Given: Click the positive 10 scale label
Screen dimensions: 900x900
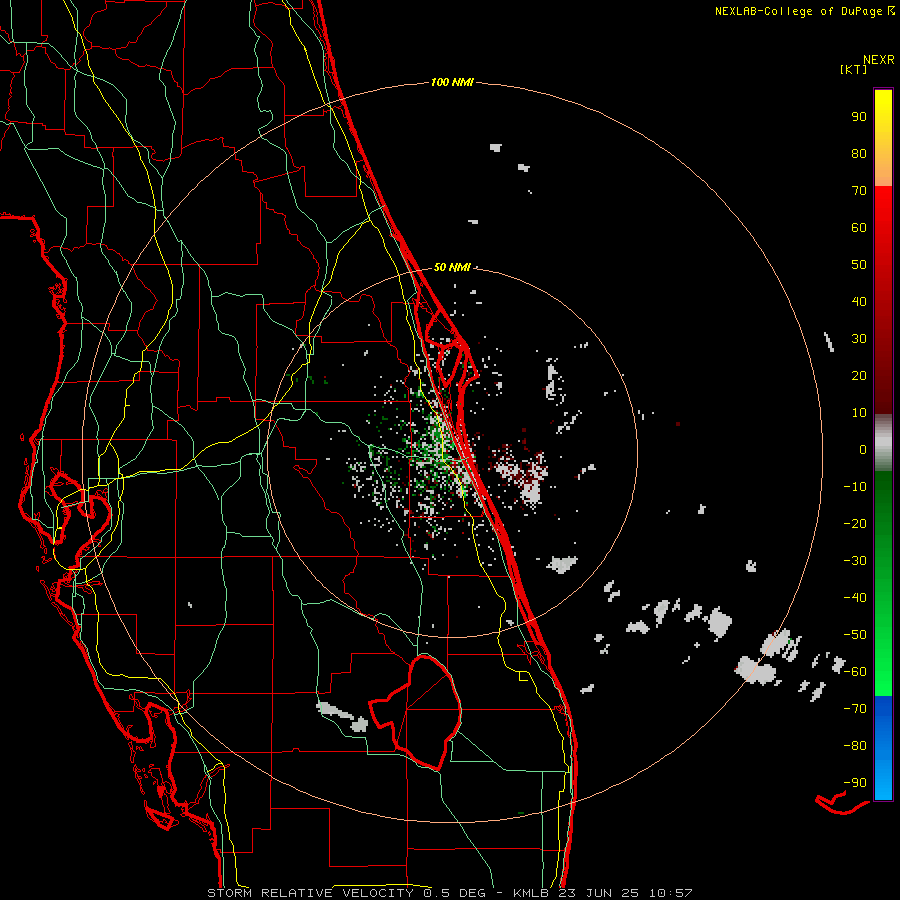Looking at the screenshot, I should (x=859, y=413).
